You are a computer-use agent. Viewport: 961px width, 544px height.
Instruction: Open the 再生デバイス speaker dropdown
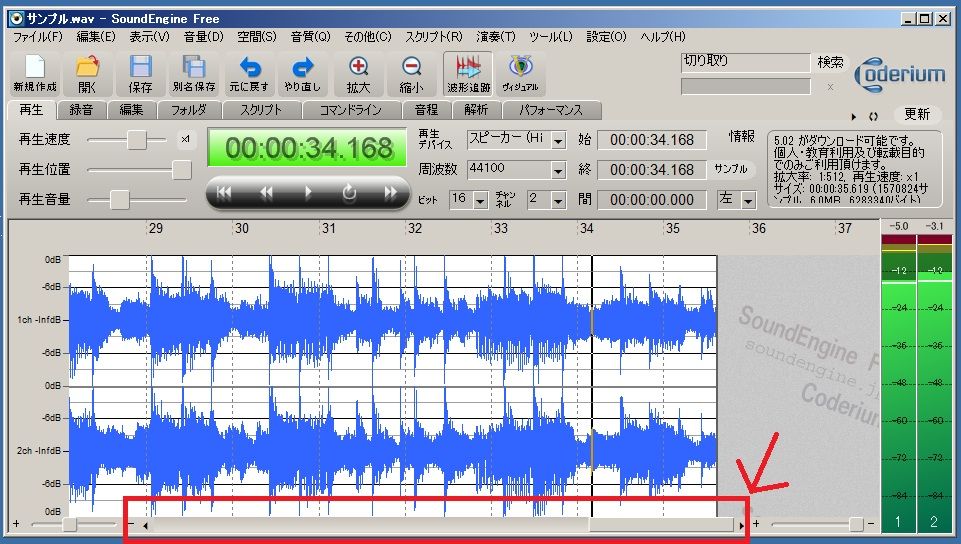pyautogui.click(x=558, y=140)
